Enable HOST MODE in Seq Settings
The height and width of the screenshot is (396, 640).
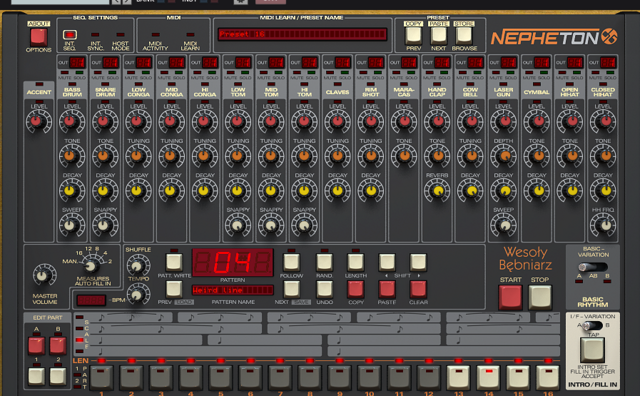tap(120, 35)
